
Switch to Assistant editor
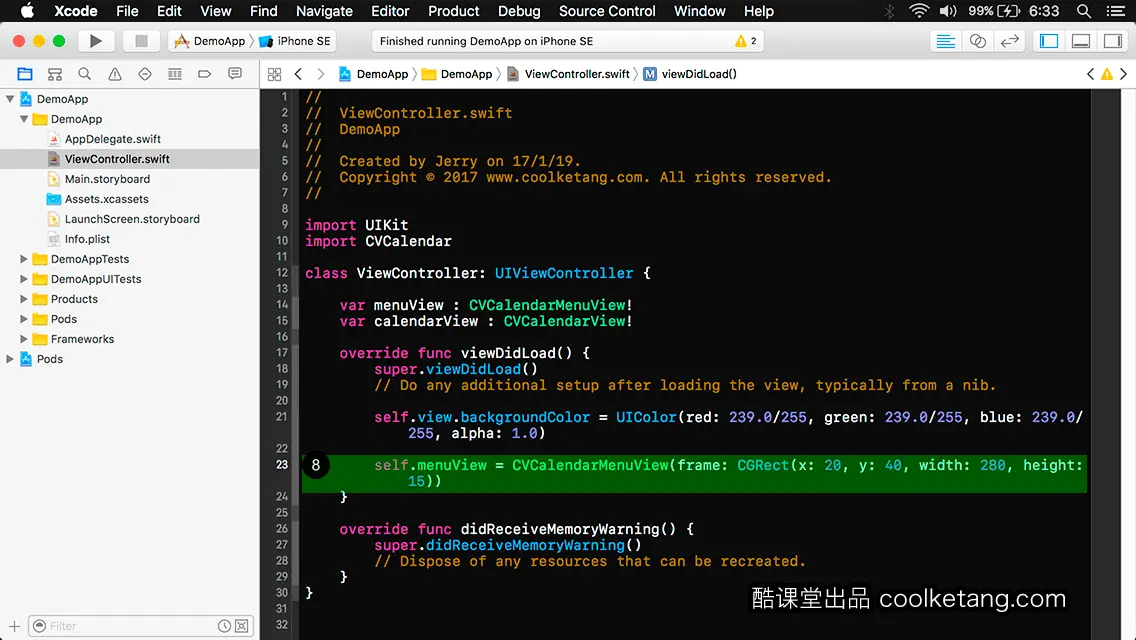point(977,41)
